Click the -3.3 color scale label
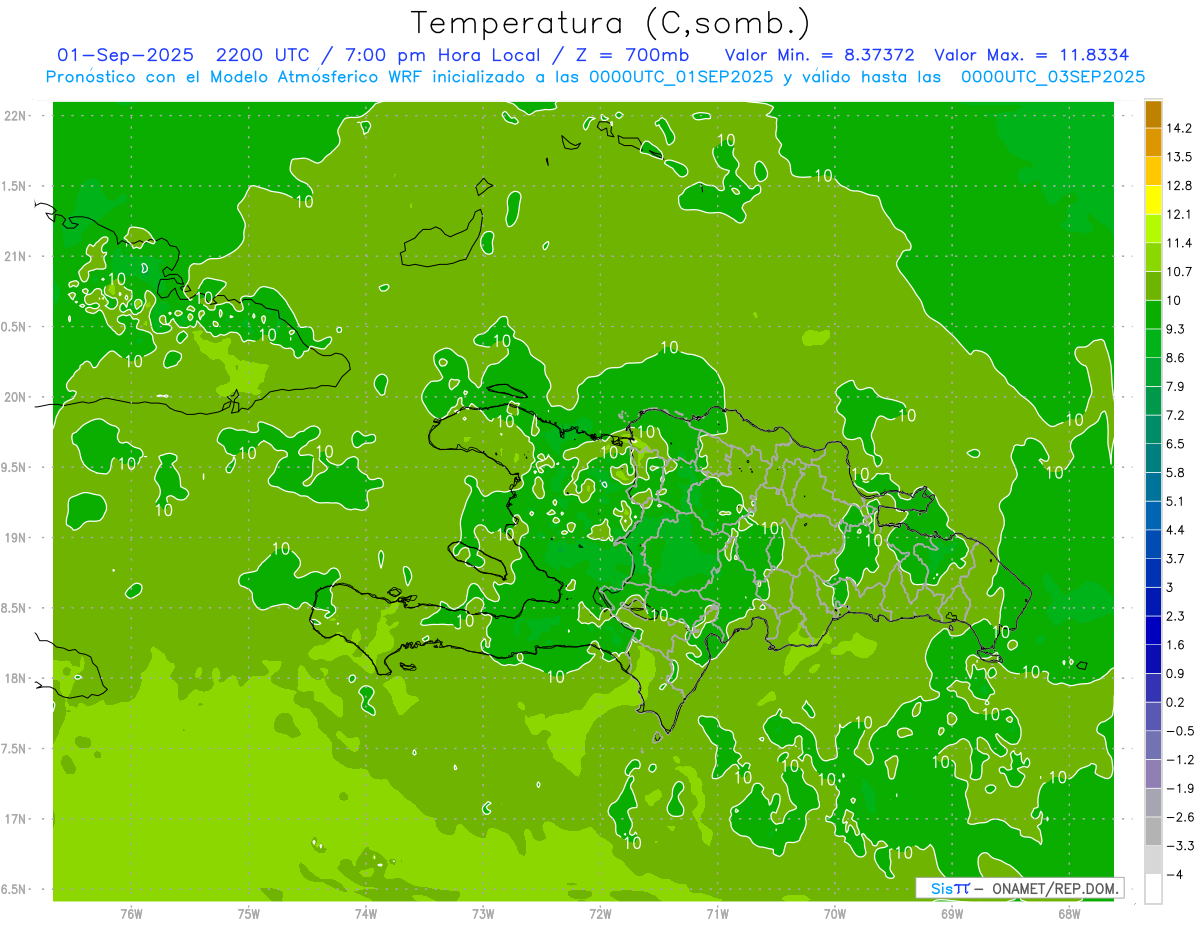Screen dimensions: 1200x927 (1179, 846)
